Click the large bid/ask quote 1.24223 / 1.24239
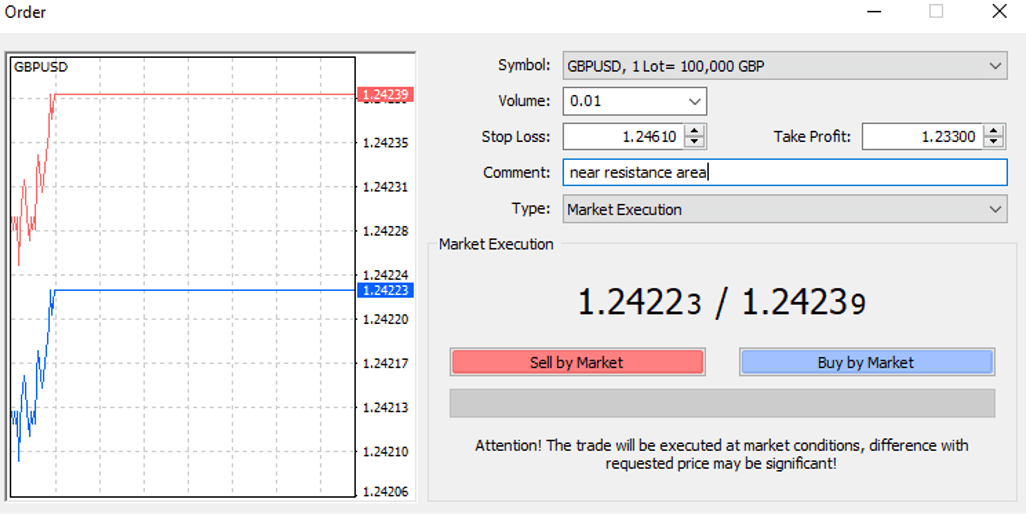This screenshot has height=514, width=1026. pyautogui.click(x=722, y=303)
